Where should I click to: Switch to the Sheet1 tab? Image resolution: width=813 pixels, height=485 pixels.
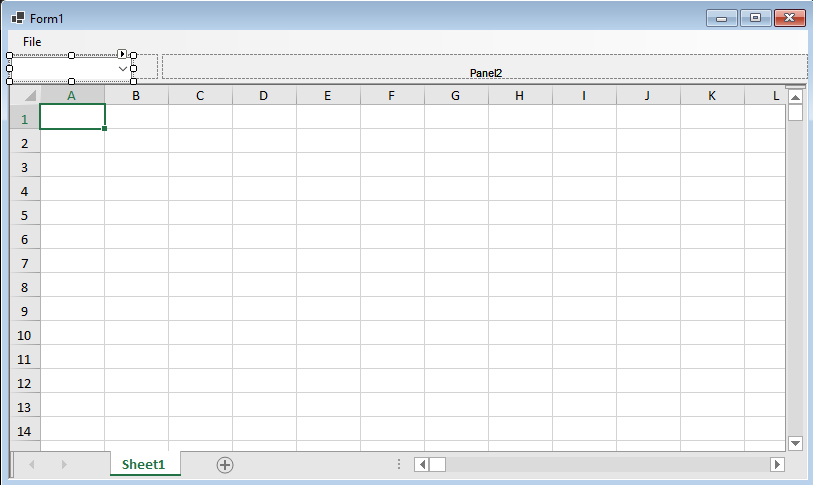point(143,464)
